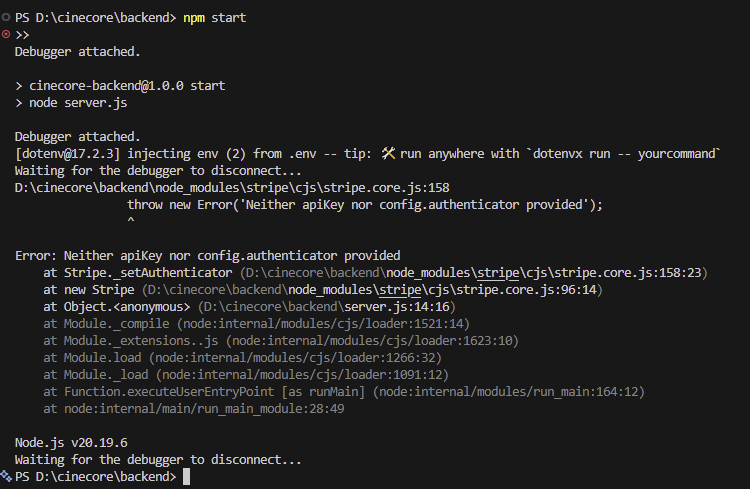Click the red failed-command decoration circle
Screen dimensions: 750x489
(x=6, y=34)
